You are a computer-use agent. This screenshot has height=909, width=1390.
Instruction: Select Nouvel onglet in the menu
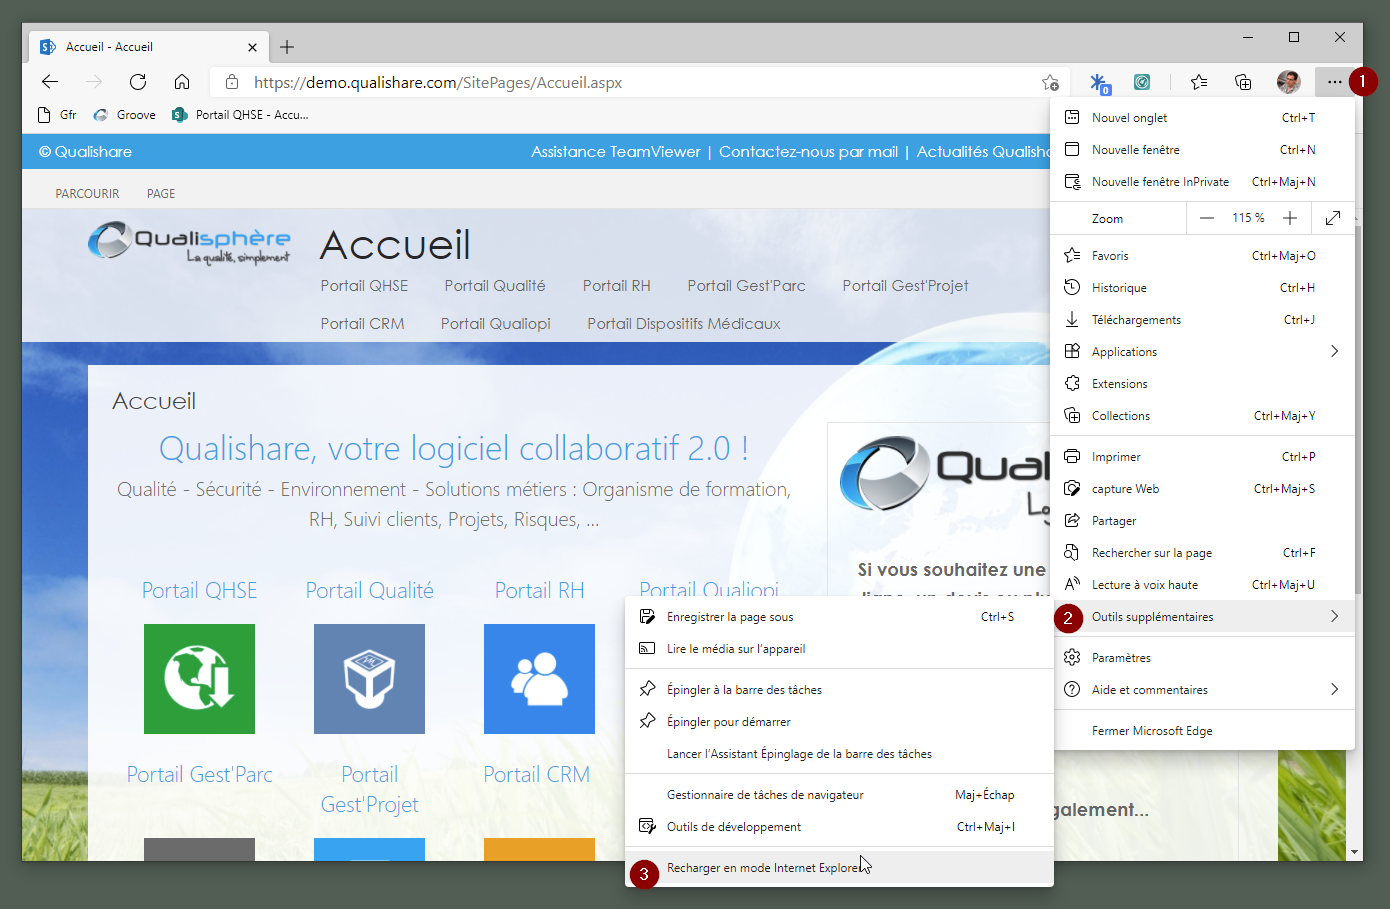point(1202,118)
